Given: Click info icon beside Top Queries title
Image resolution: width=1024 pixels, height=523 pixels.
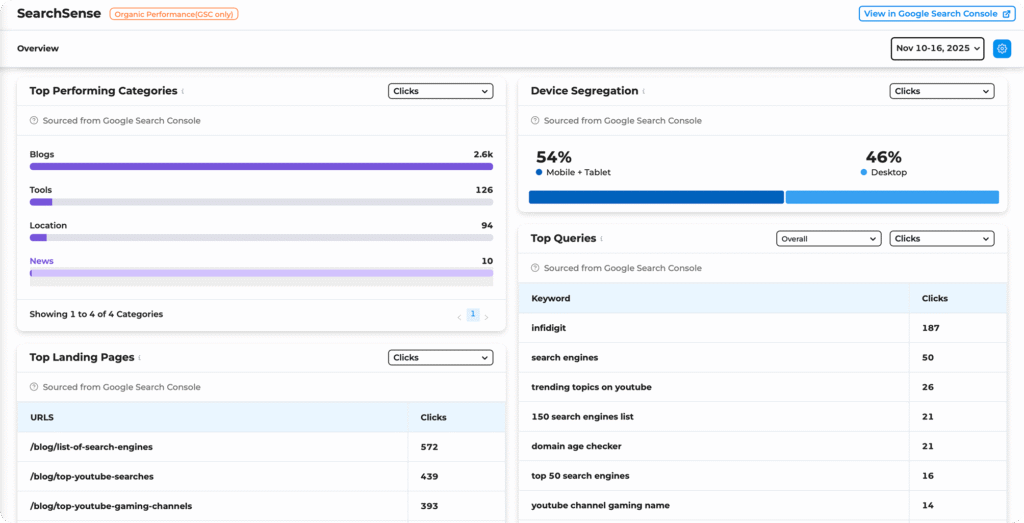Looking at the screenshot, I should coord(602,239).
